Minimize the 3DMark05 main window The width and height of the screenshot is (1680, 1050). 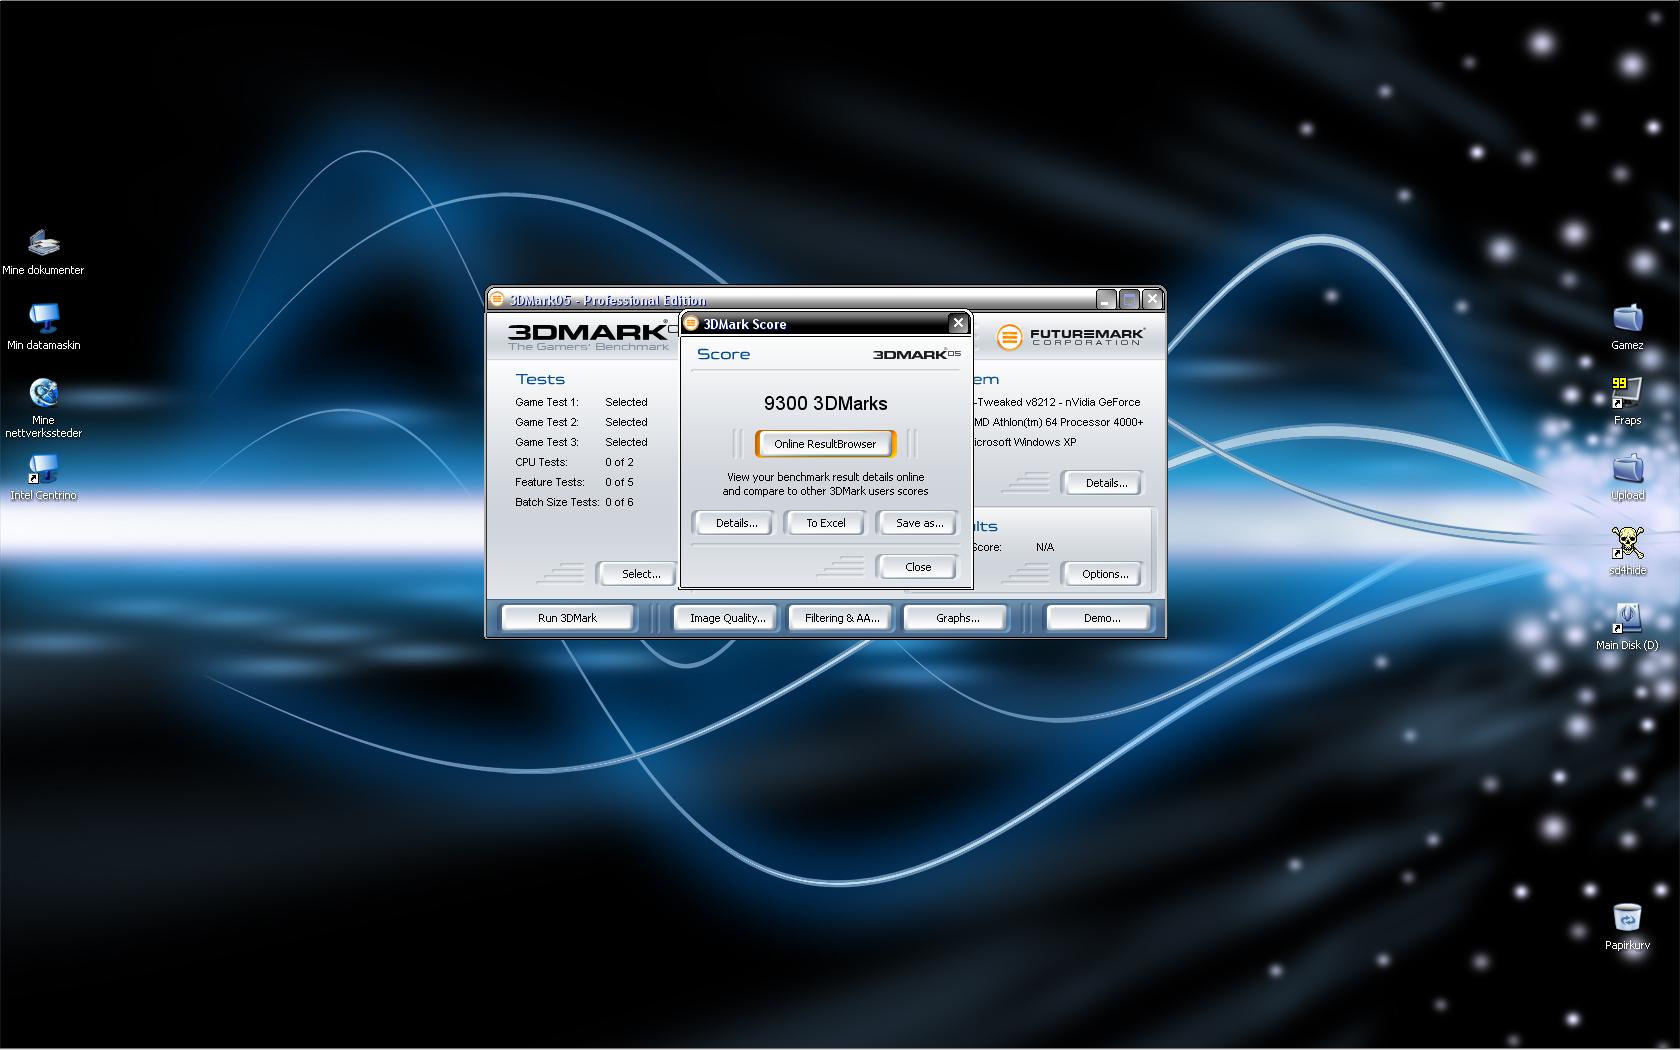pos(1106,299)
